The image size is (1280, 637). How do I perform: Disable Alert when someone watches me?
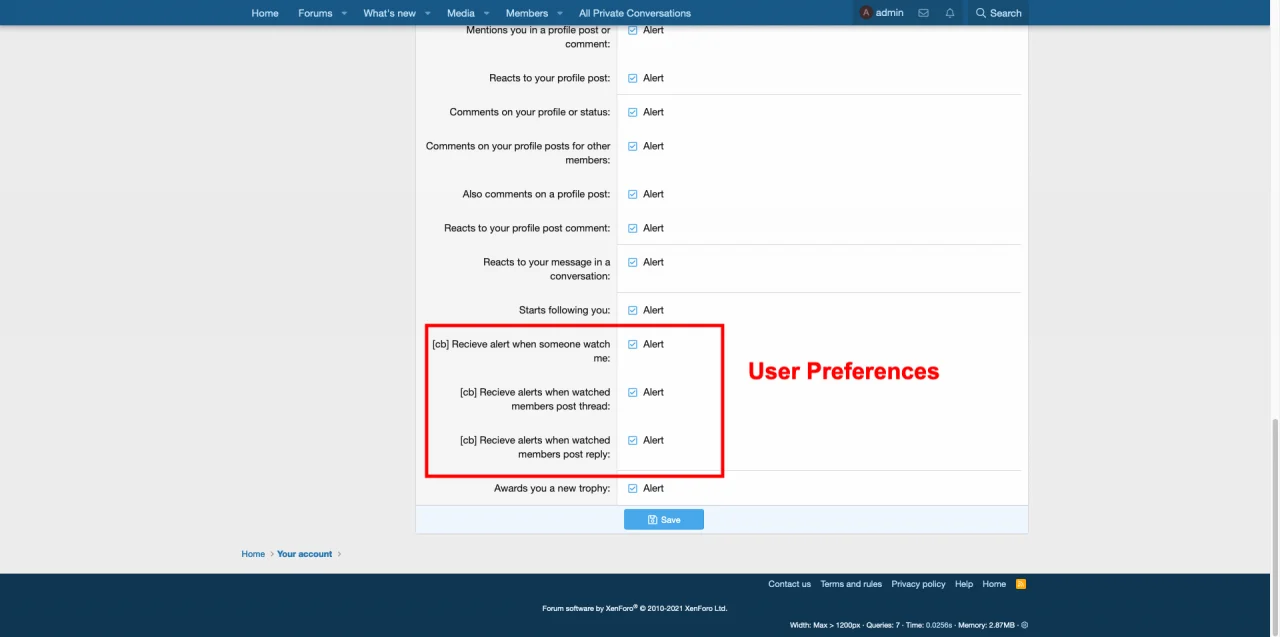pos(632,344)
